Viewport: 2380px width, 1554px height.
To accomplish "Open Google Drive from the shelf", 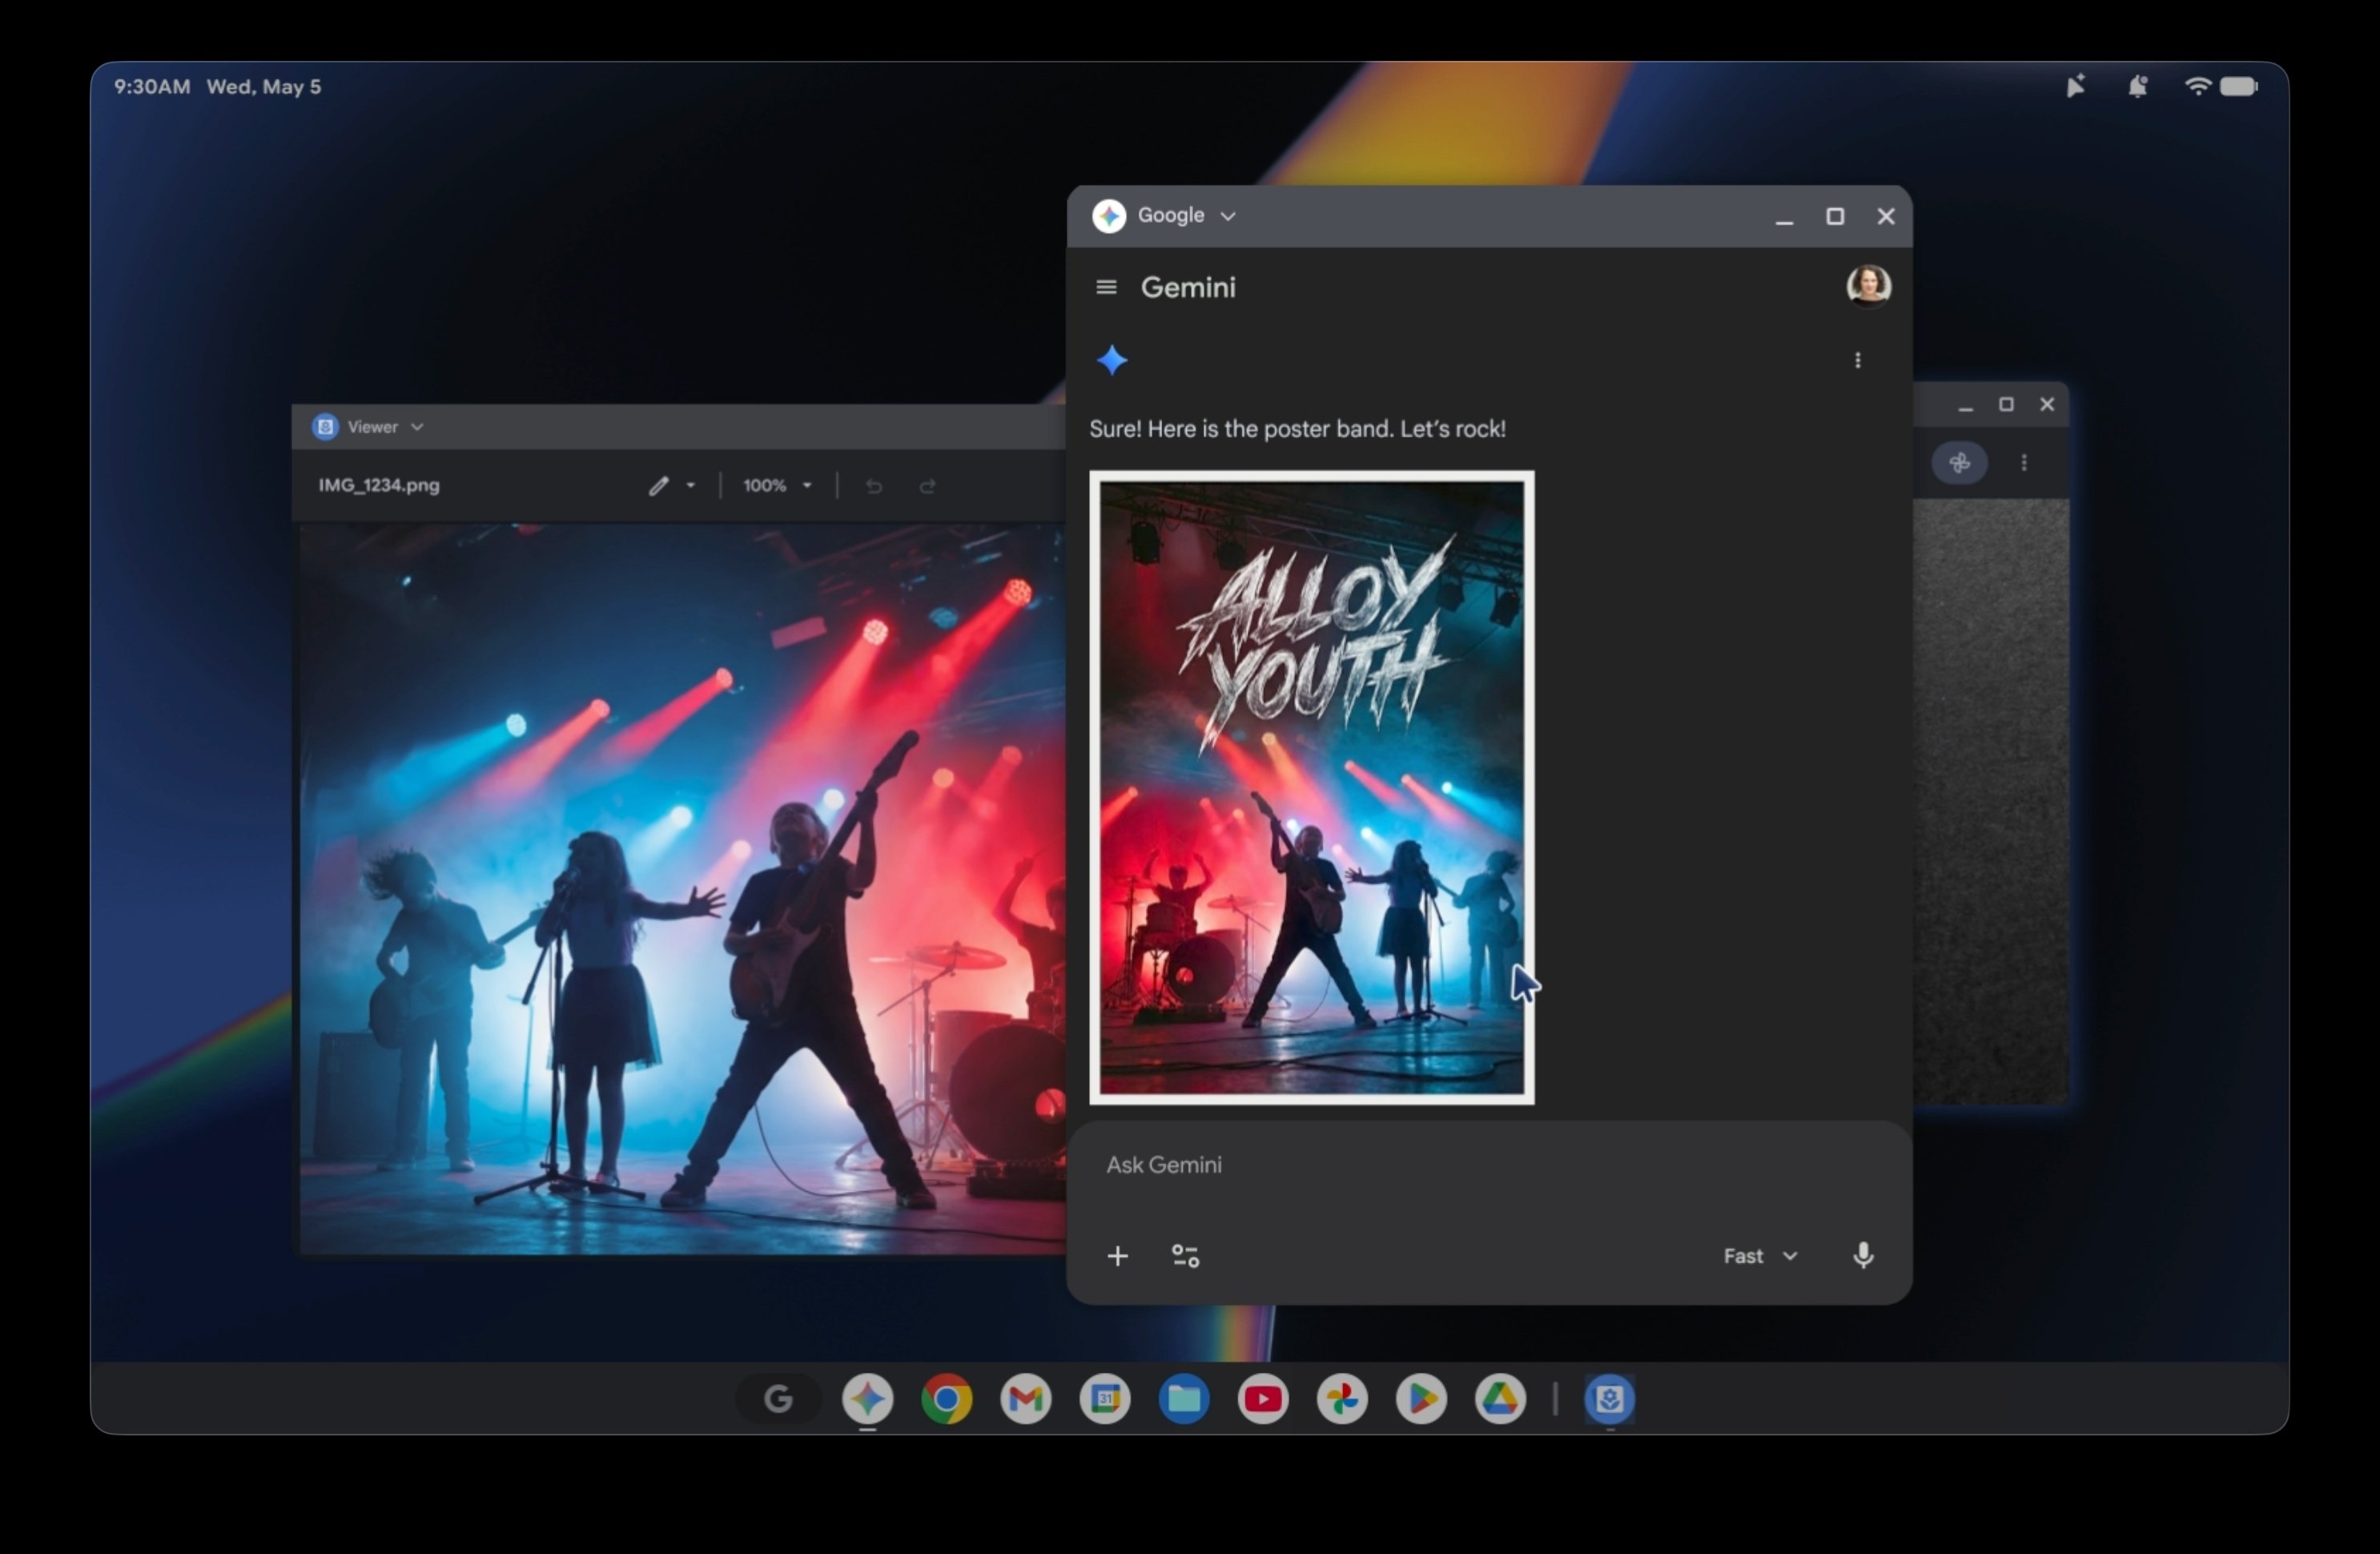I will (x=1500, y=1399).
